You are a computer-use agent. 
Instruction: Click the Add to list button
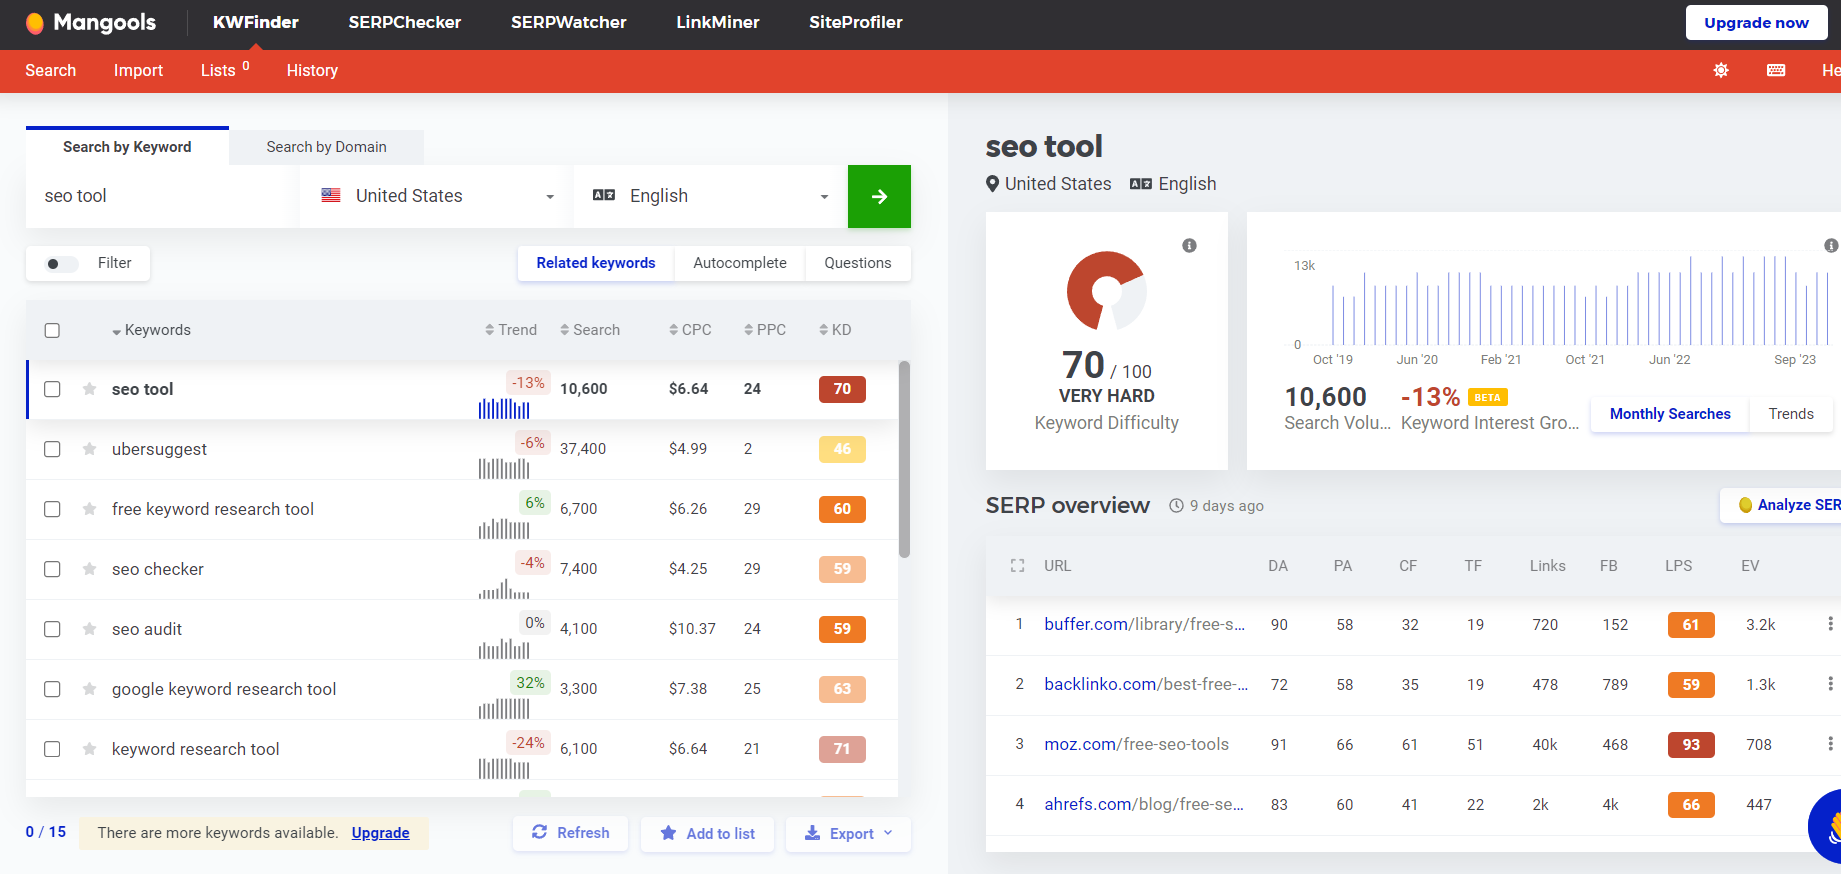point(707,834)
